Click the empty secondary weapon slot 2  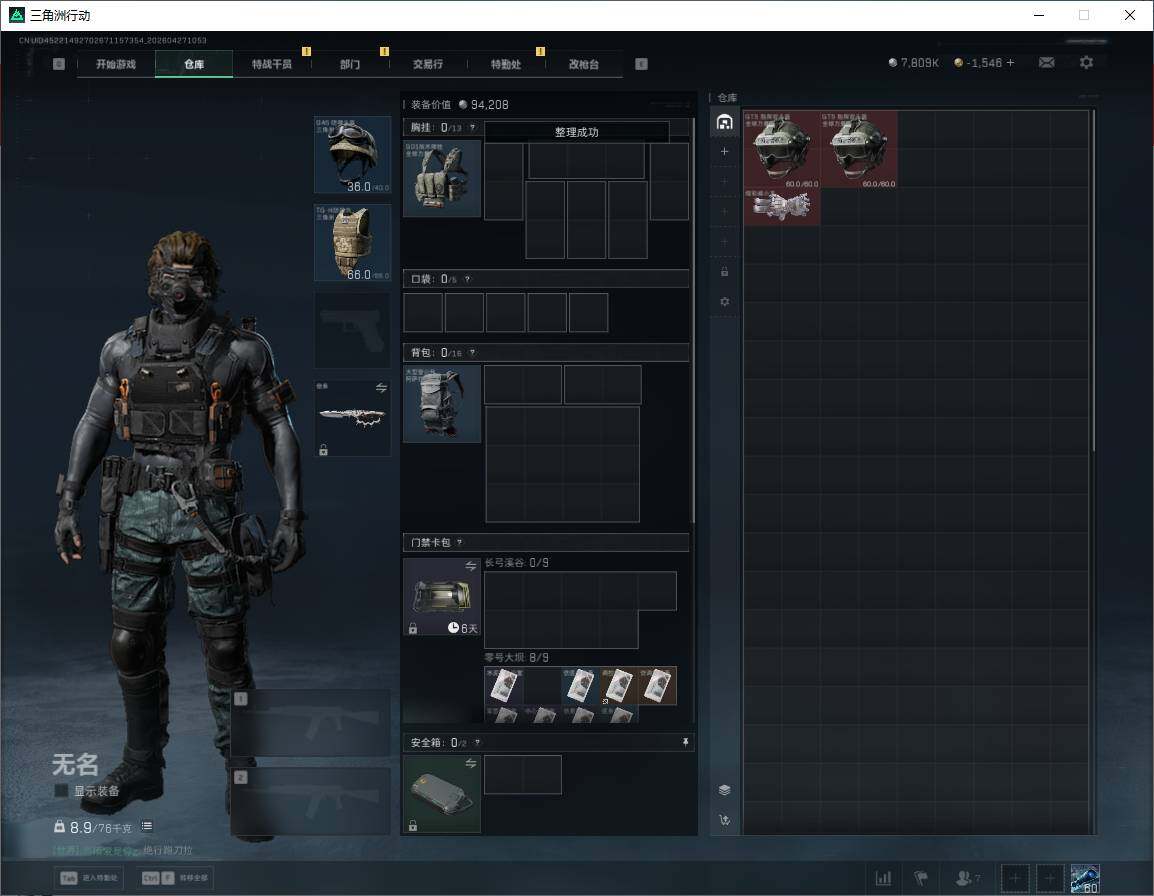[311, 801]
